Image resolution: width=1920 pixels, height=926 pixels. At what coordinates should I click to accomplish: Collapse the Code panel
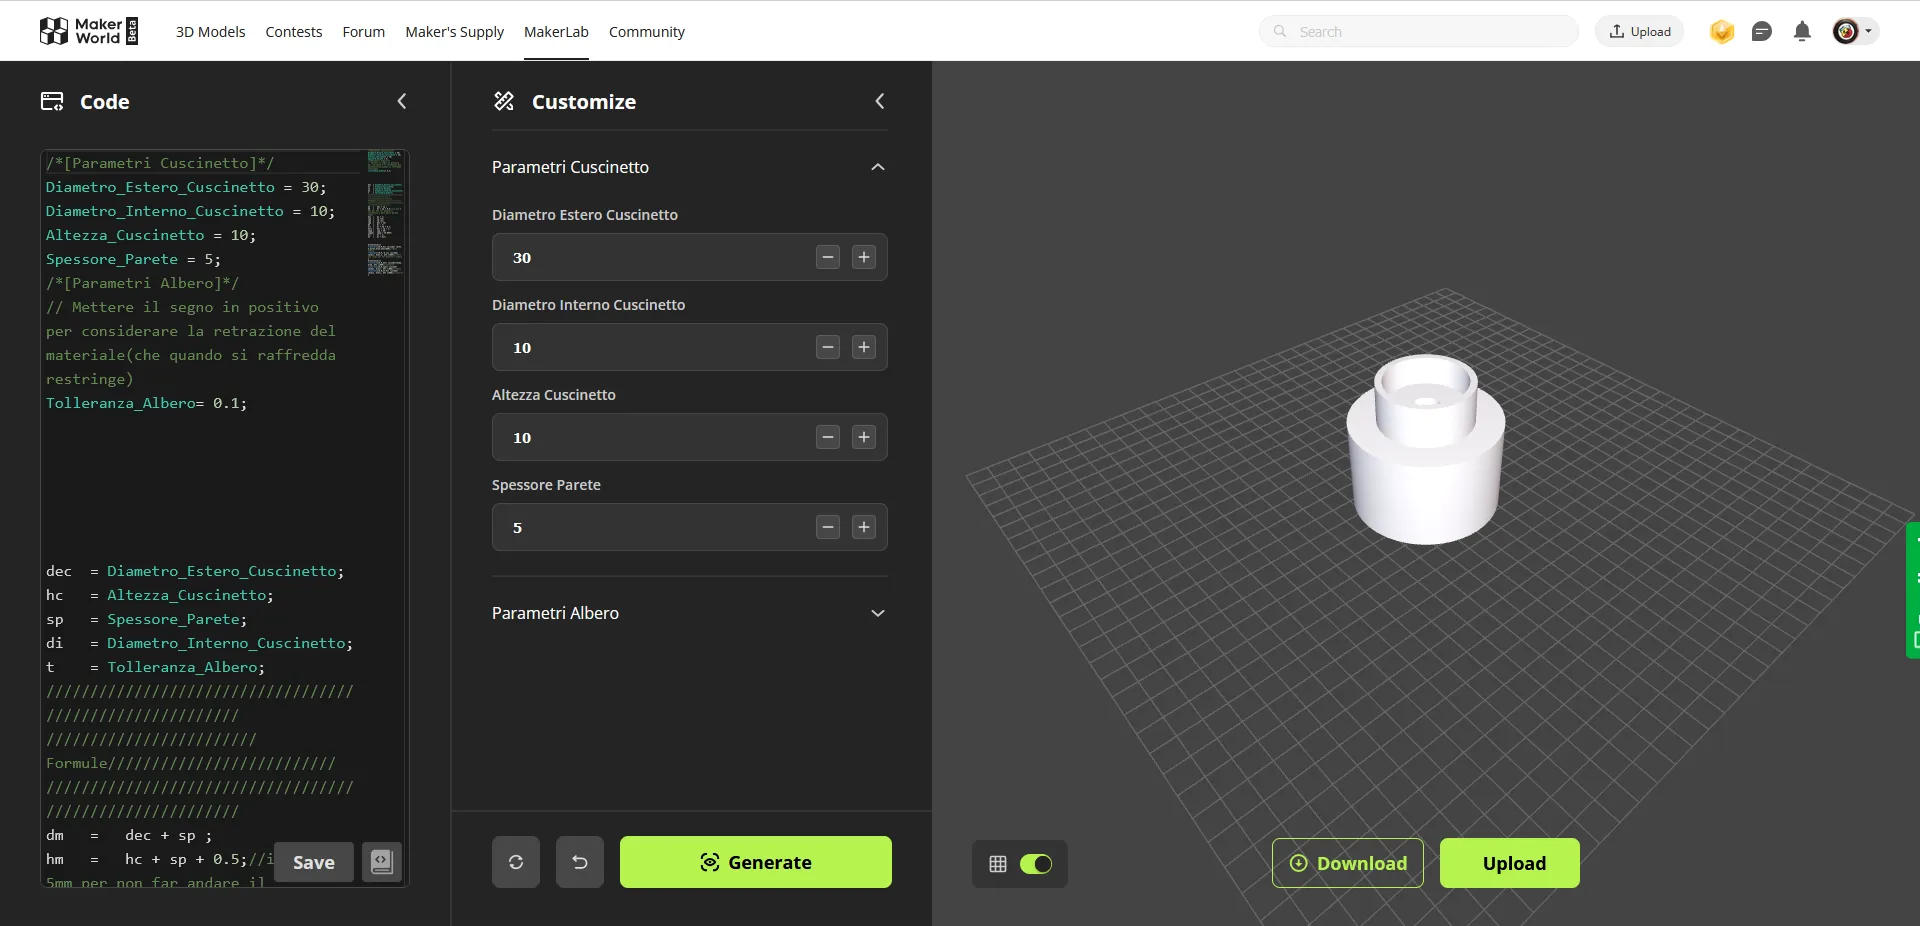402,101
